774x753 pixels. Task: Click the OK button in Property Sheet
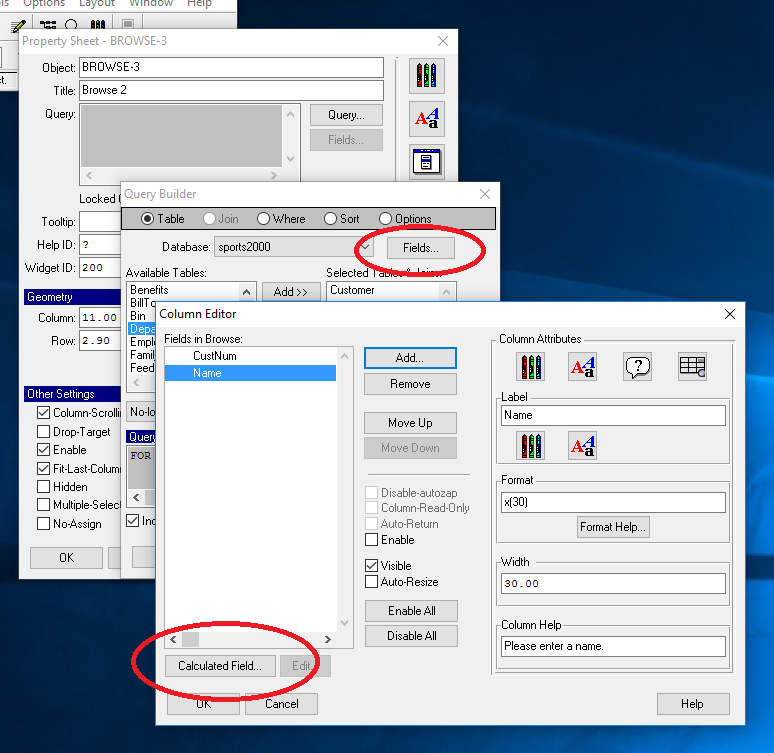[x=66, y=557]
